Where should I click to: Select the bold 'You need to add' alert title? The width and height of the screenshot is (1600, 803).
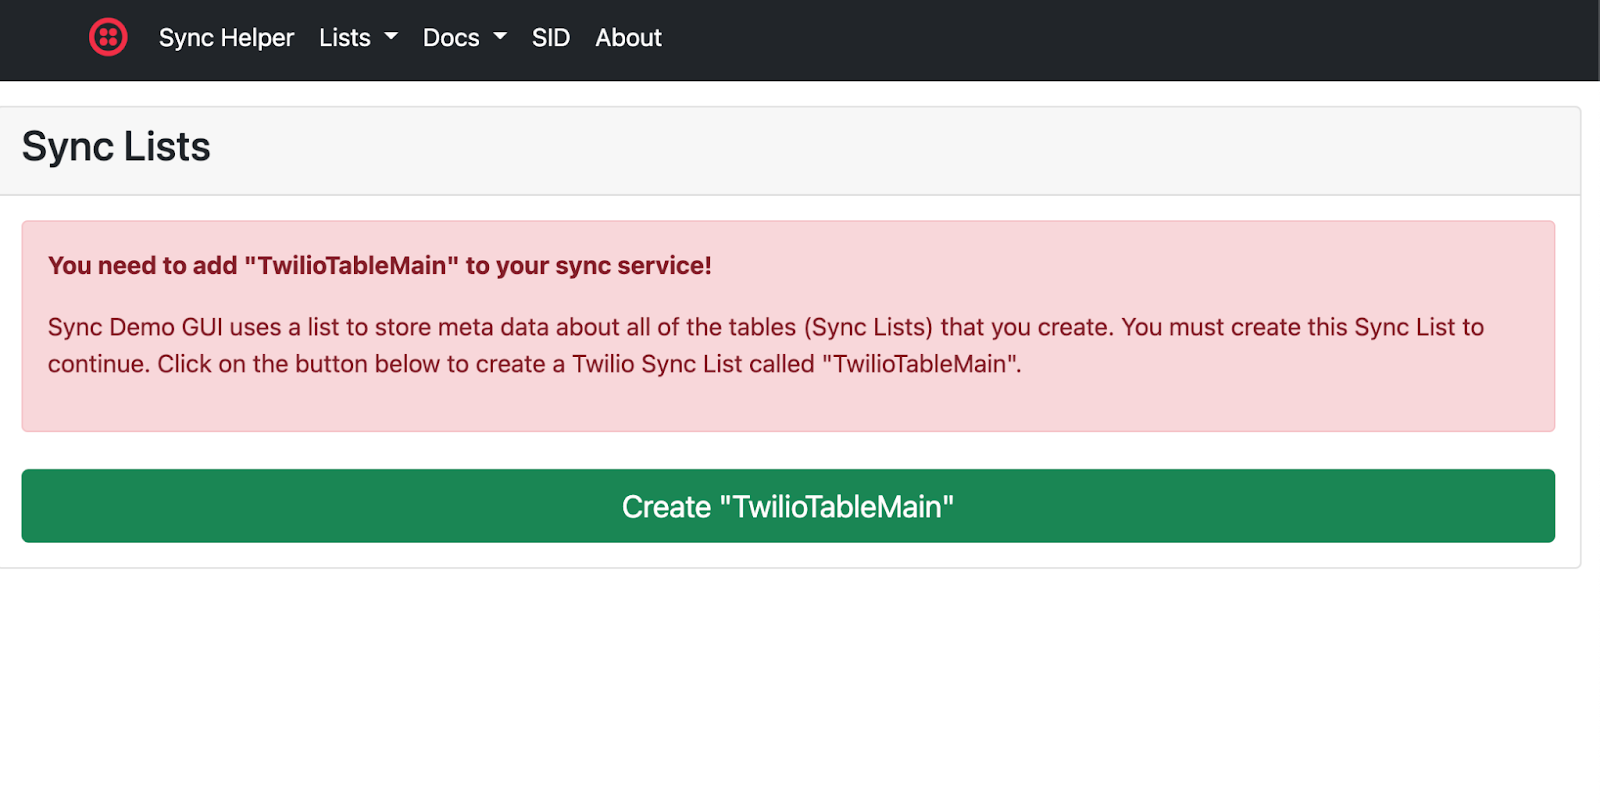[x=380, y=266]
